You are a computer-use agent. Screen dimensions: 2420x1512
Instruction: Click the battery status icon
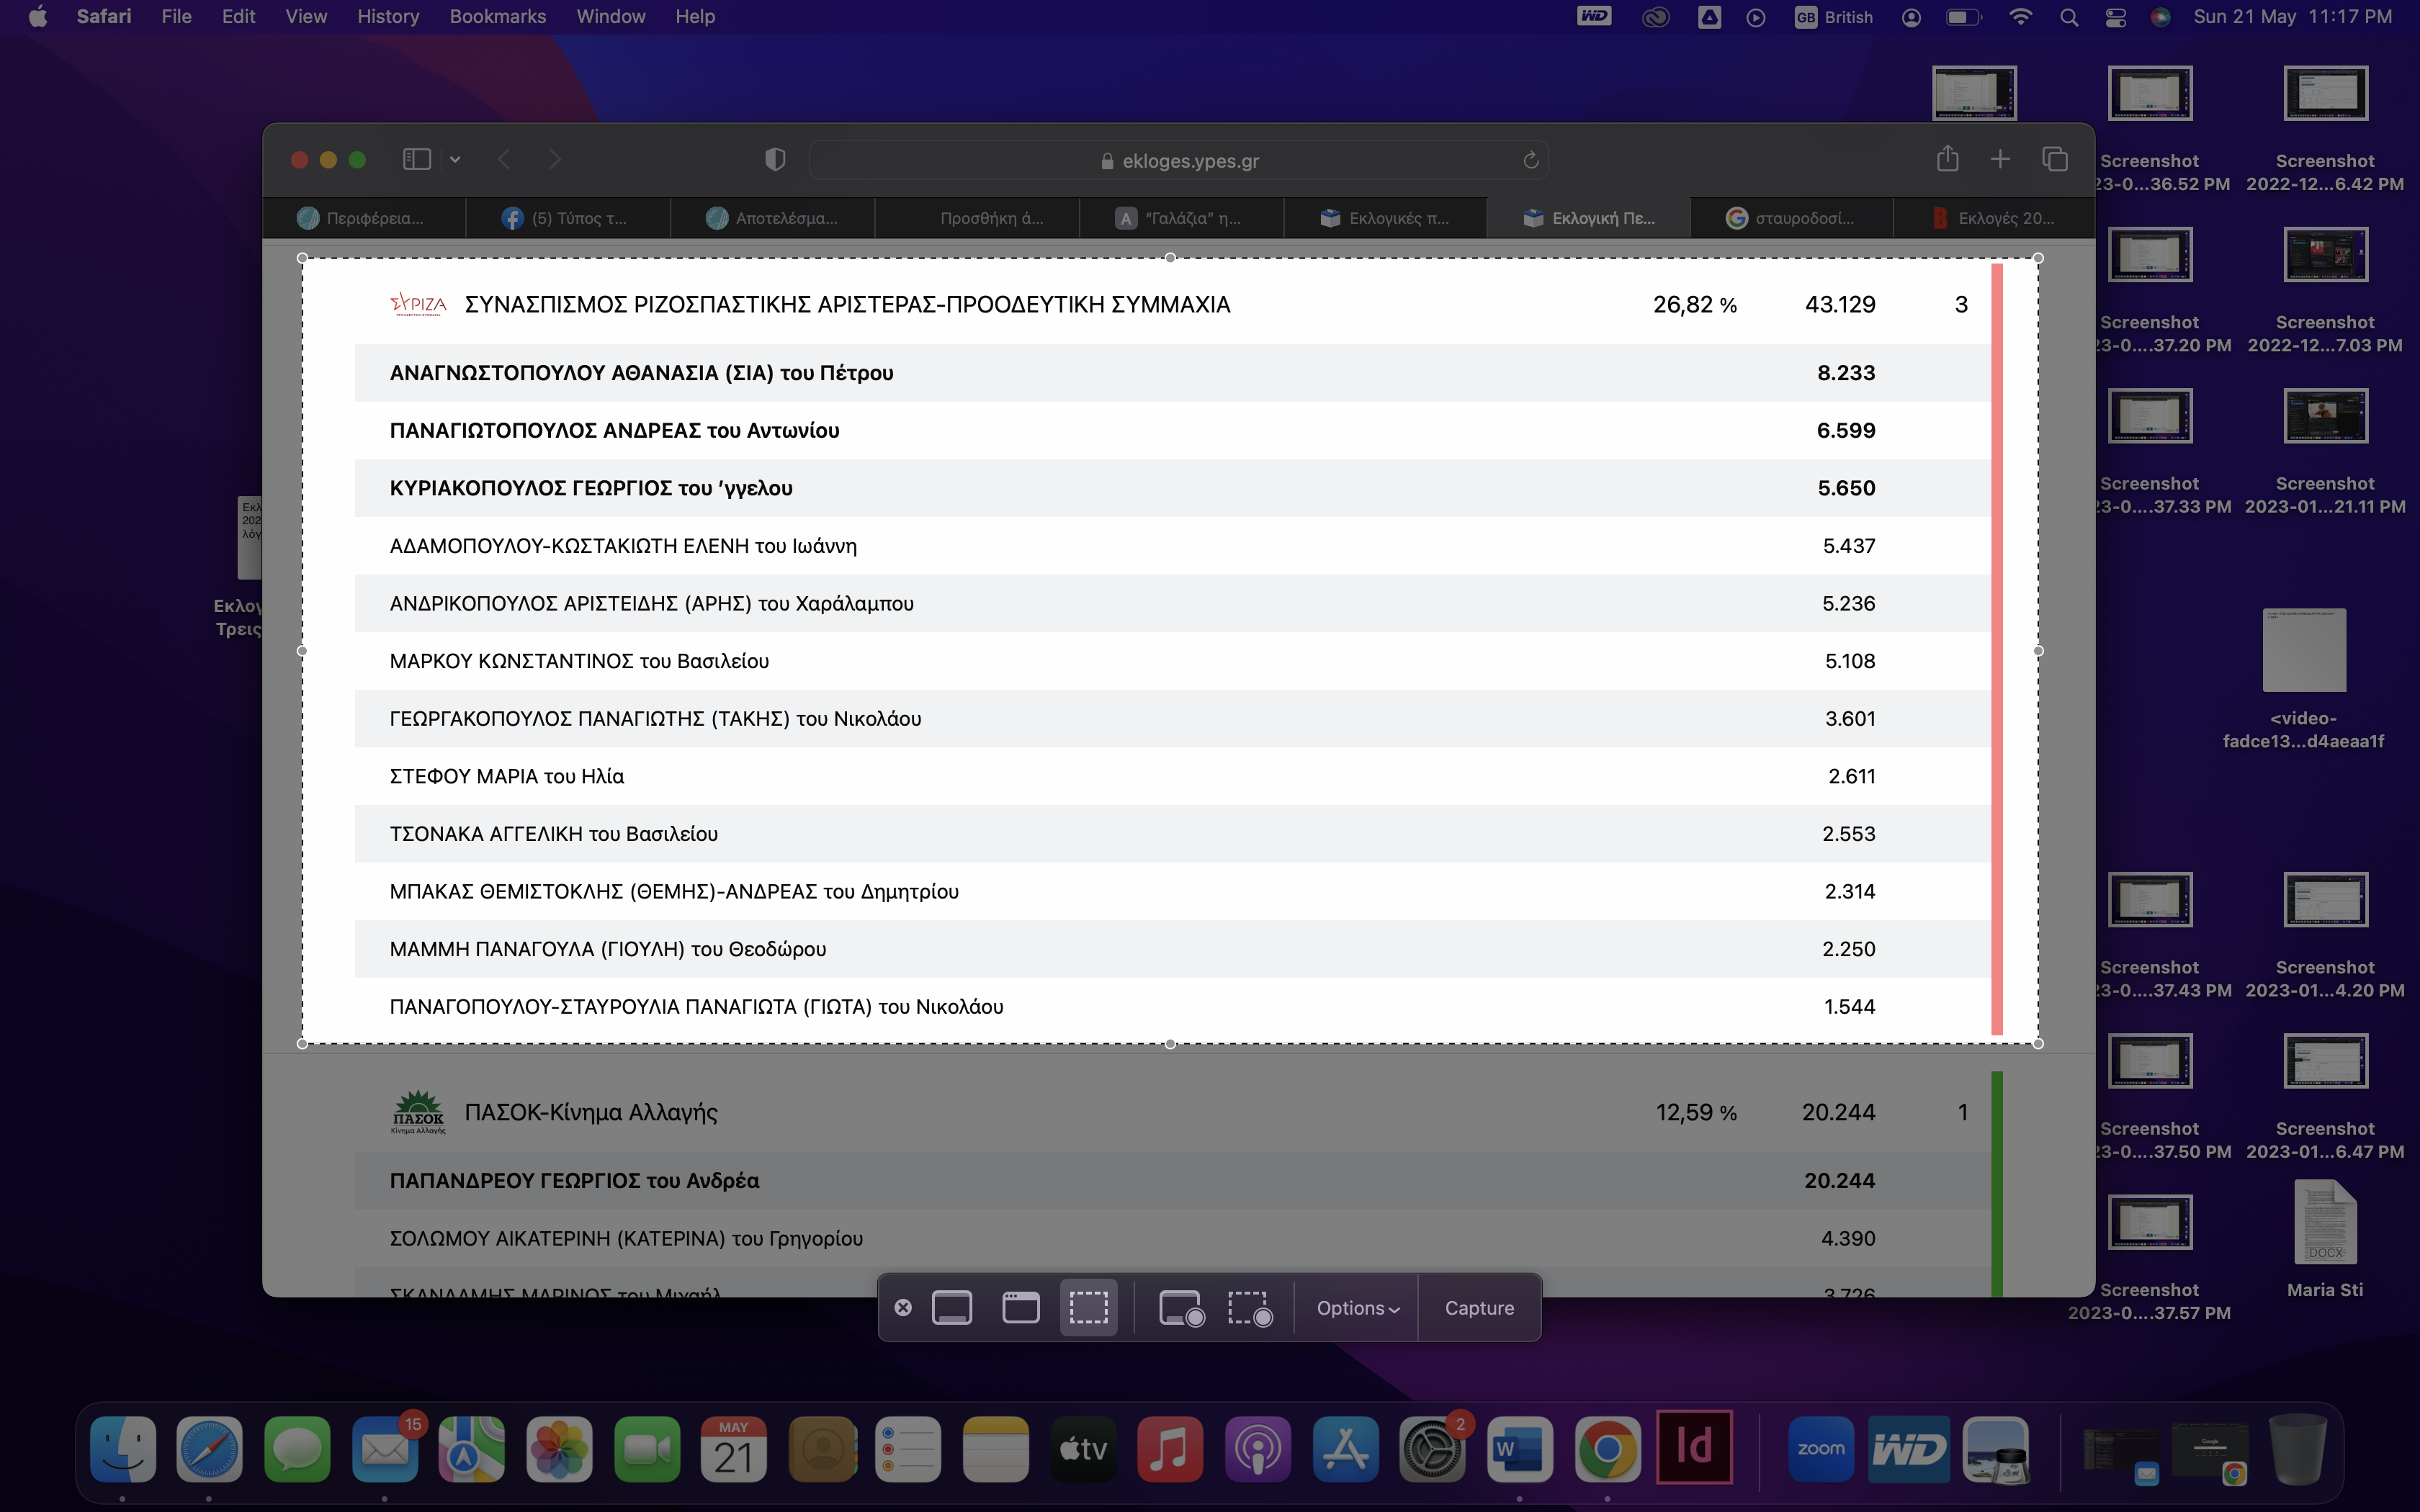(1963, 17)
